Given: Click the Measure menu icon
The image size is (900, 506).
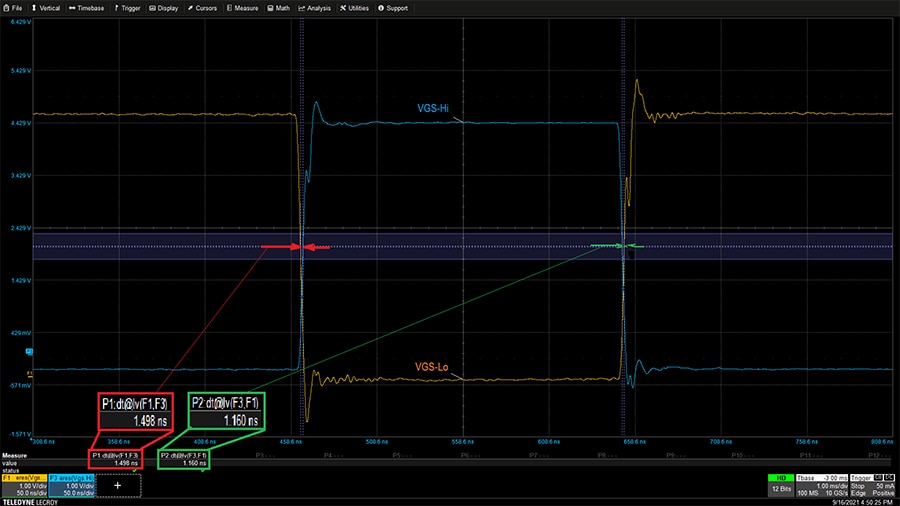Looking at the screenshot, I should click(230, 8).
